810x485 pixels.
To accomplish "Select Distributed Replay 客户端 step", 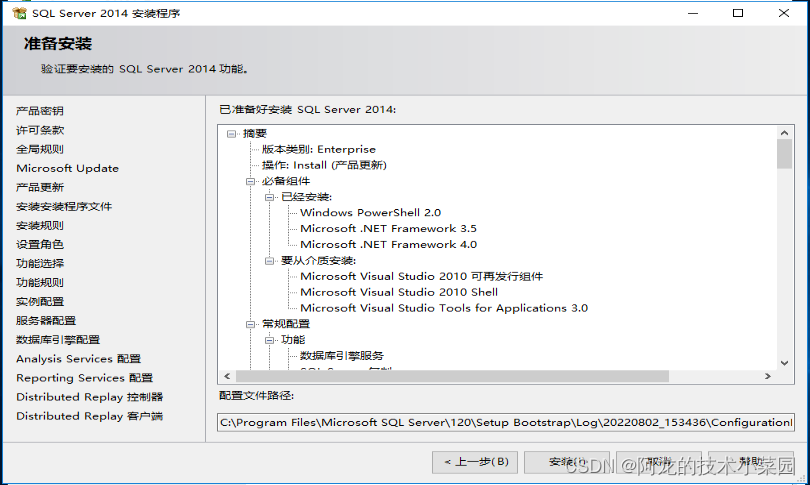I will pos(90,416).
